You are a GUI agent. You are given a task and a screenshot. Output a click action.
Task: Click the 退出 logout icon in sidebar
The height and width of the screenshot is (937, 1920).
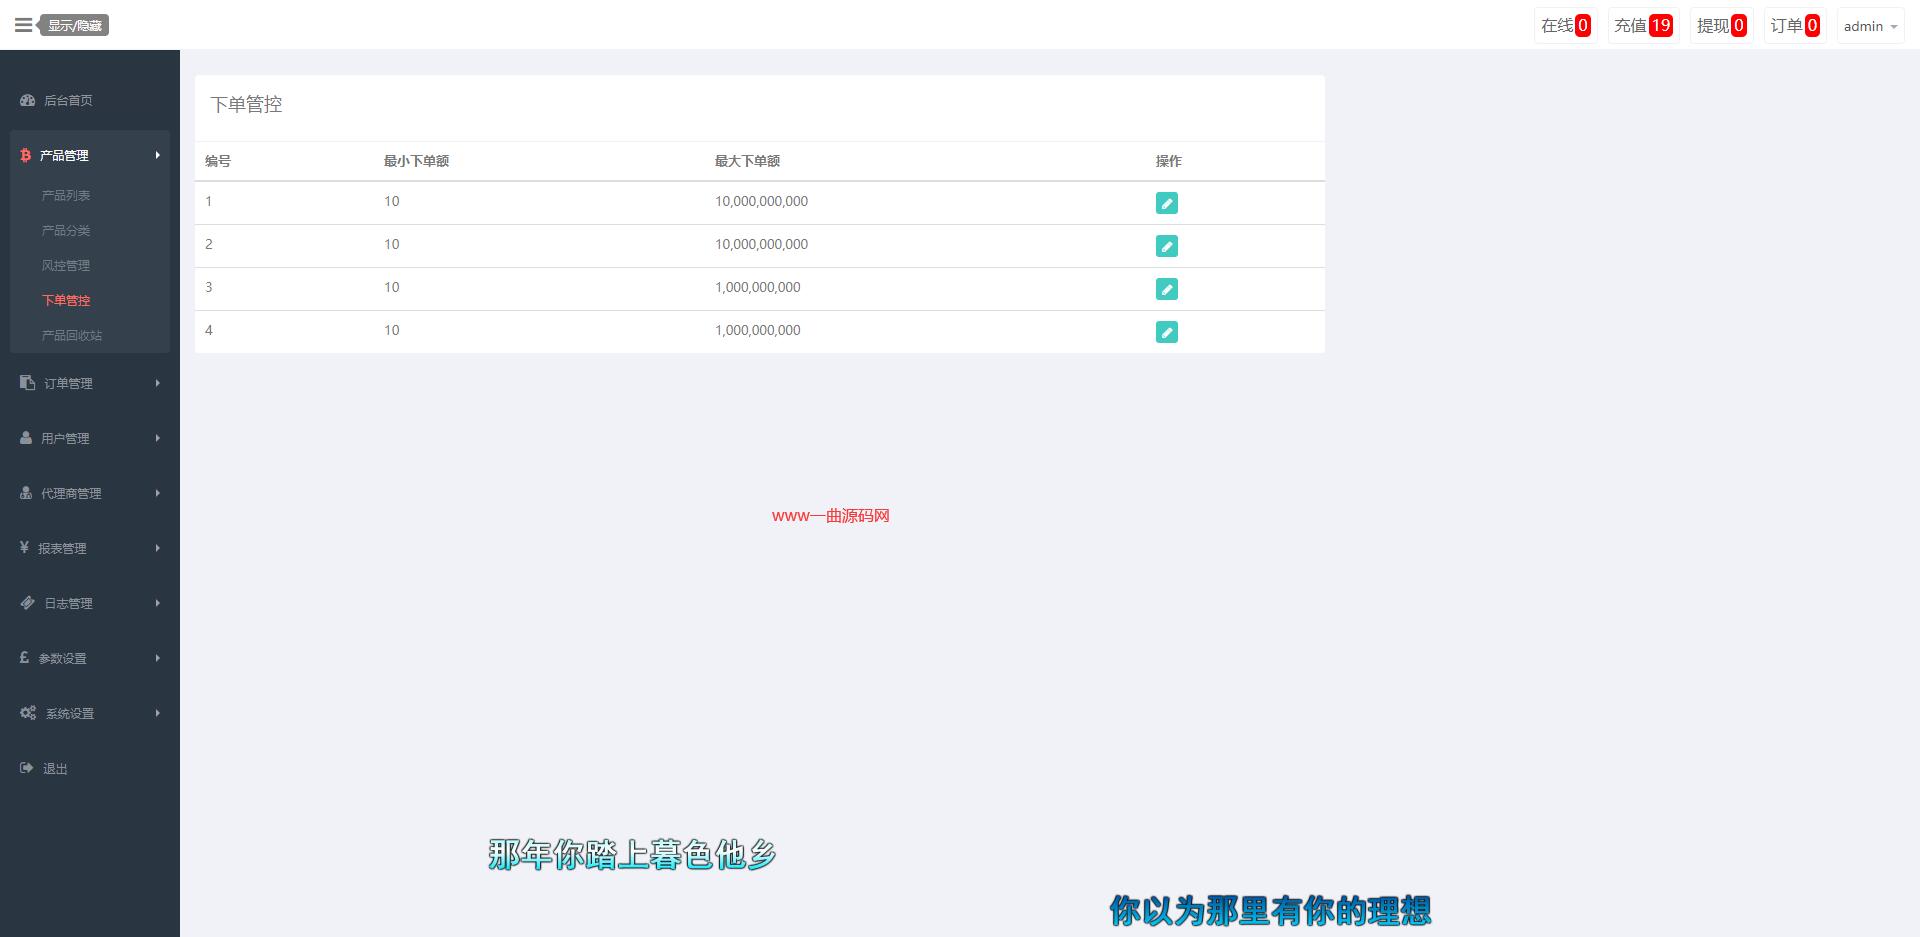point(27,768)
